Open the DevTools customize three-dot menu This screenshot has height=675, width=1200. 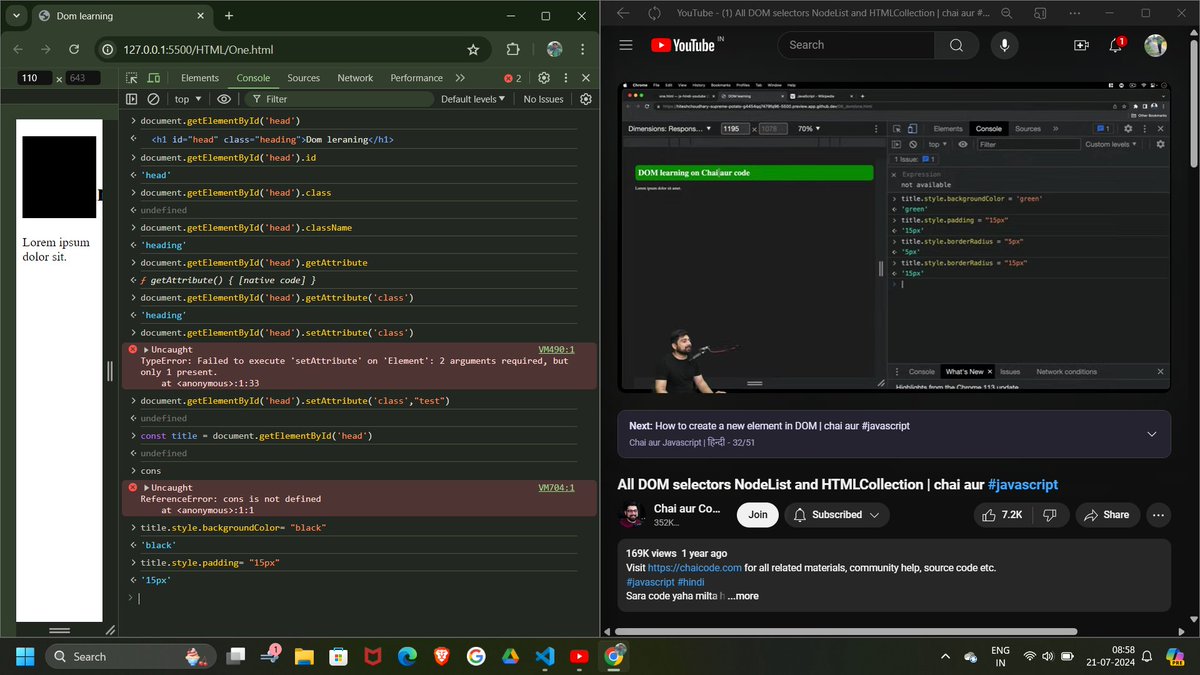(565, 78)
